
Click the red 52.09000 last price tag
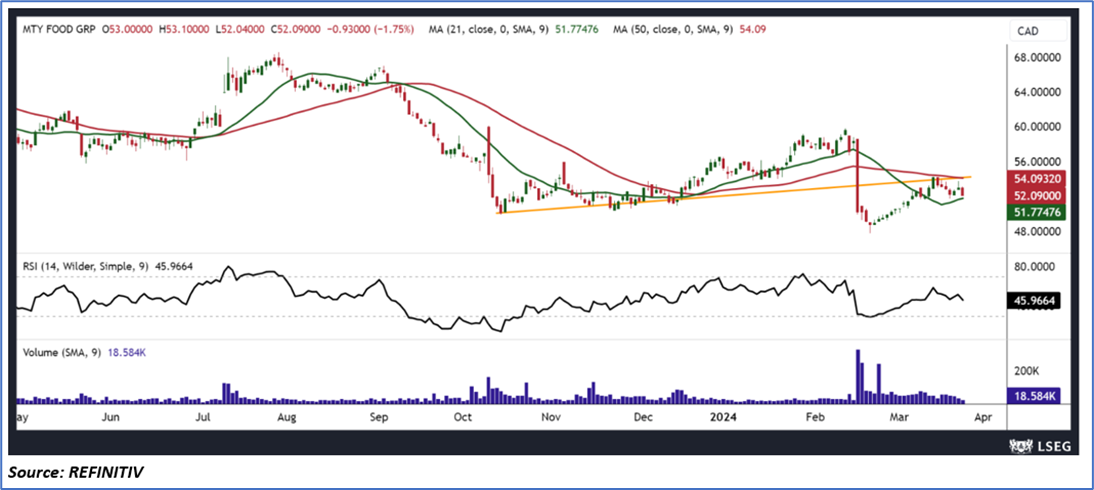click(1035, 196)
